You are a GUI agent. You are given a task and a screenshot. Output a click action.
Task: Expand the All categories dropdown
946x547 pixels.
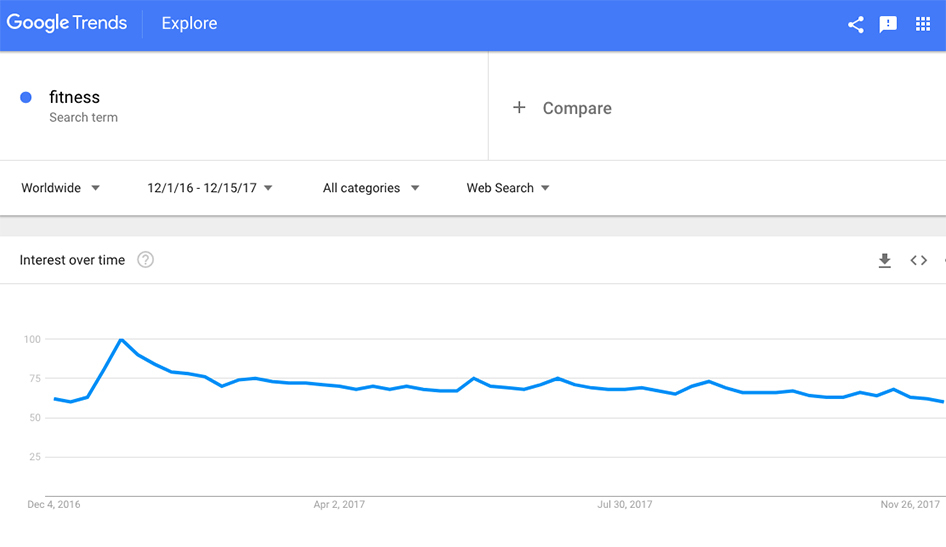point(371,188)
